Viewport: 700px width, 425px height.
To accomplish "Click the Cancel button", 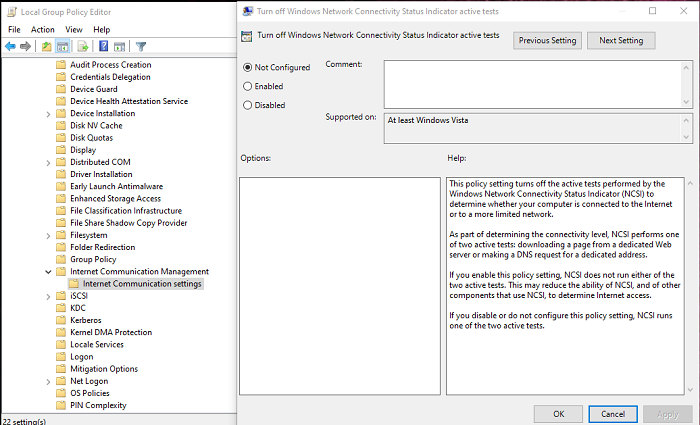I will (613, 413).
